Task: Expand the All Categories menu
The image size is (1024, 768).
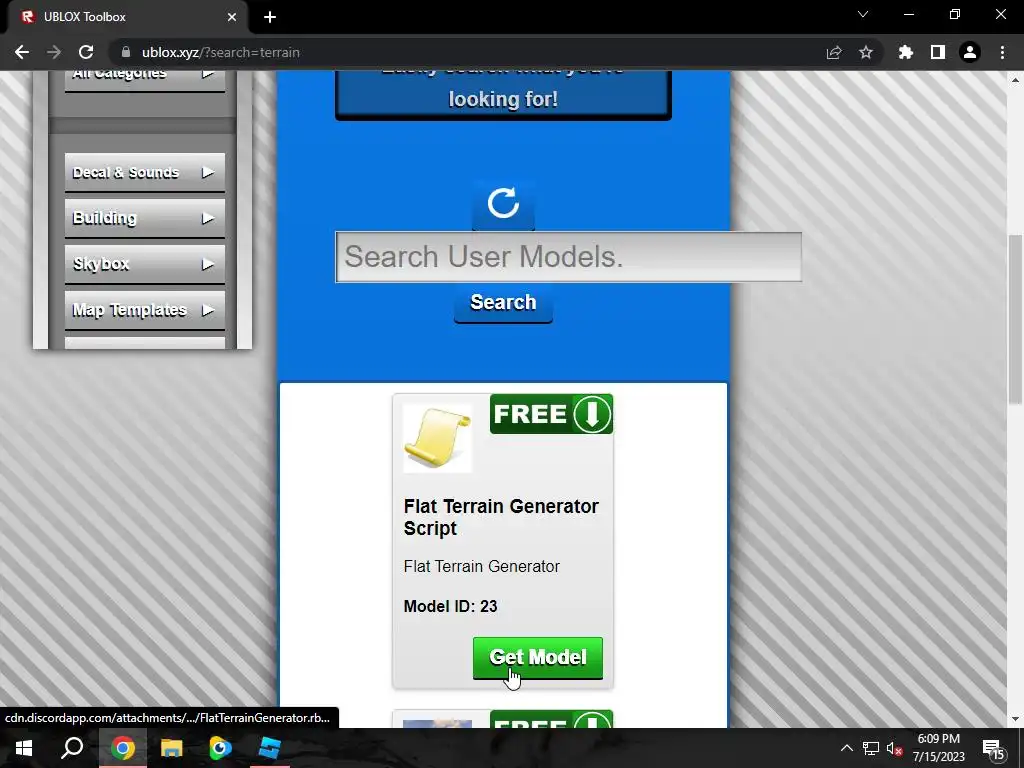Action: coord(144,80)
